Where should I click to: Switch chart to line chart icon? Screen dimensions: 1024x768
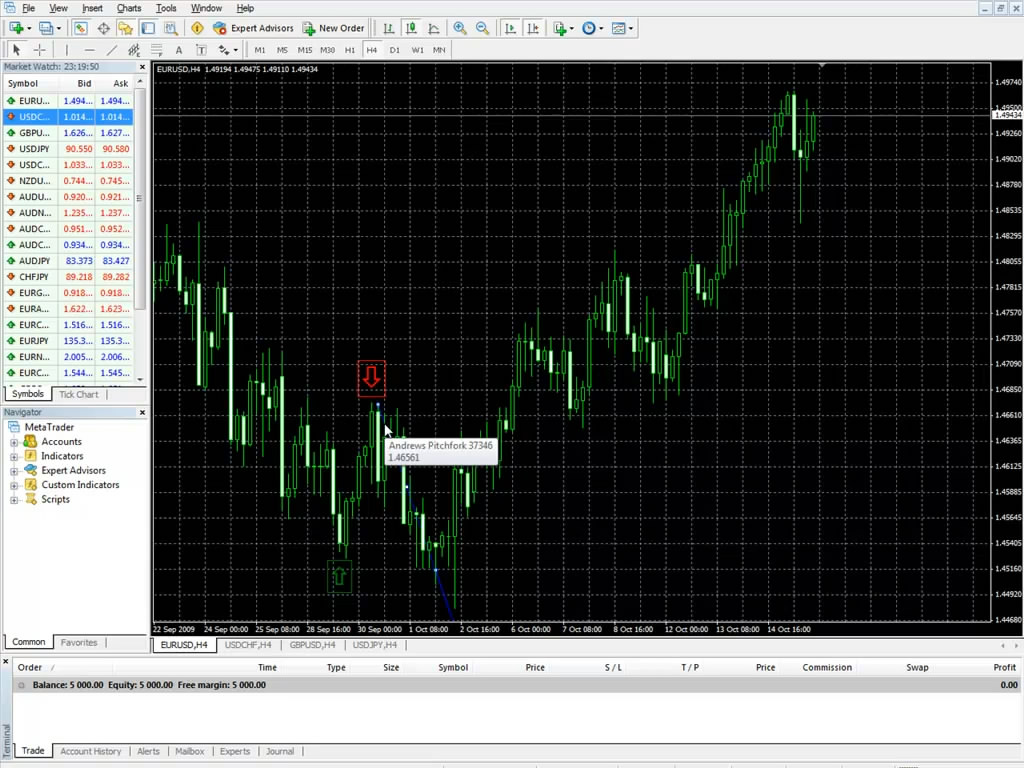(434, 28)
